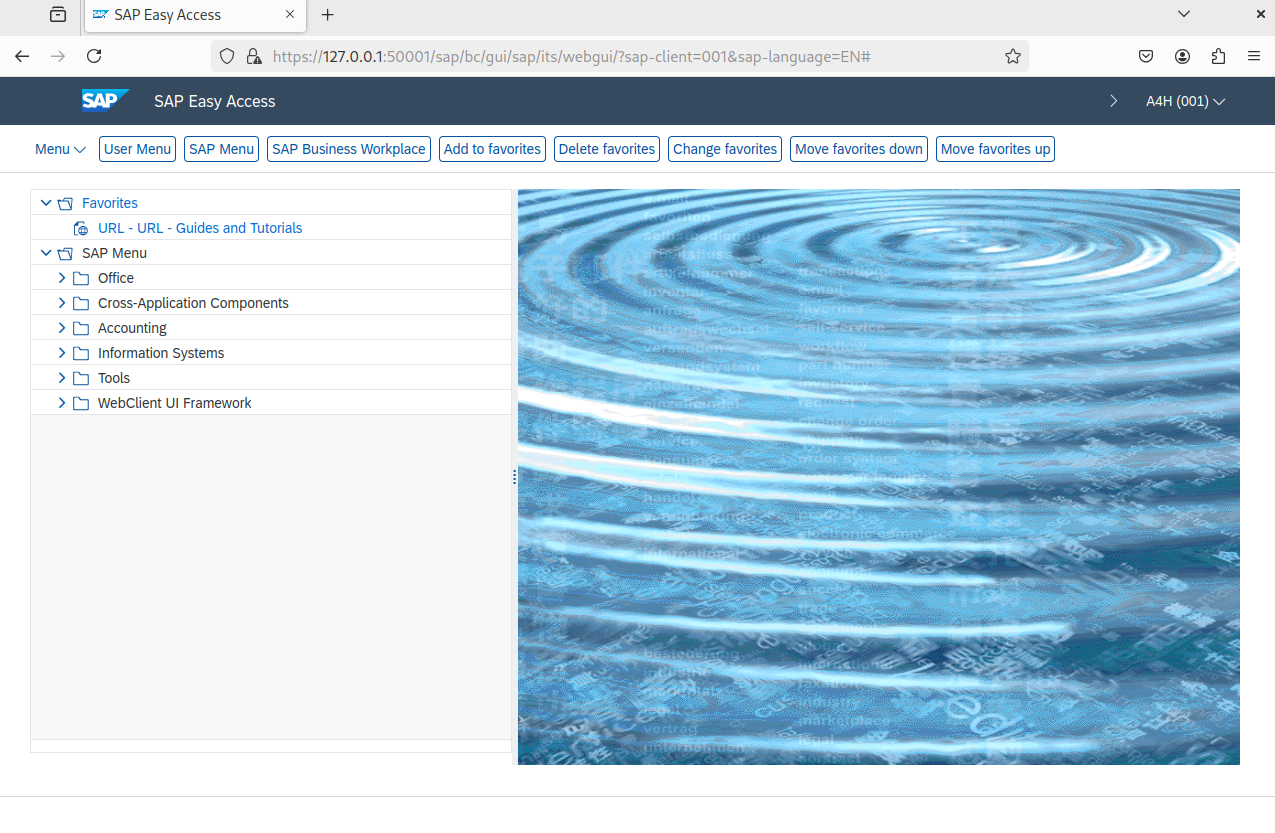
Task: Click Add to favorites
Action: [492, 149]
